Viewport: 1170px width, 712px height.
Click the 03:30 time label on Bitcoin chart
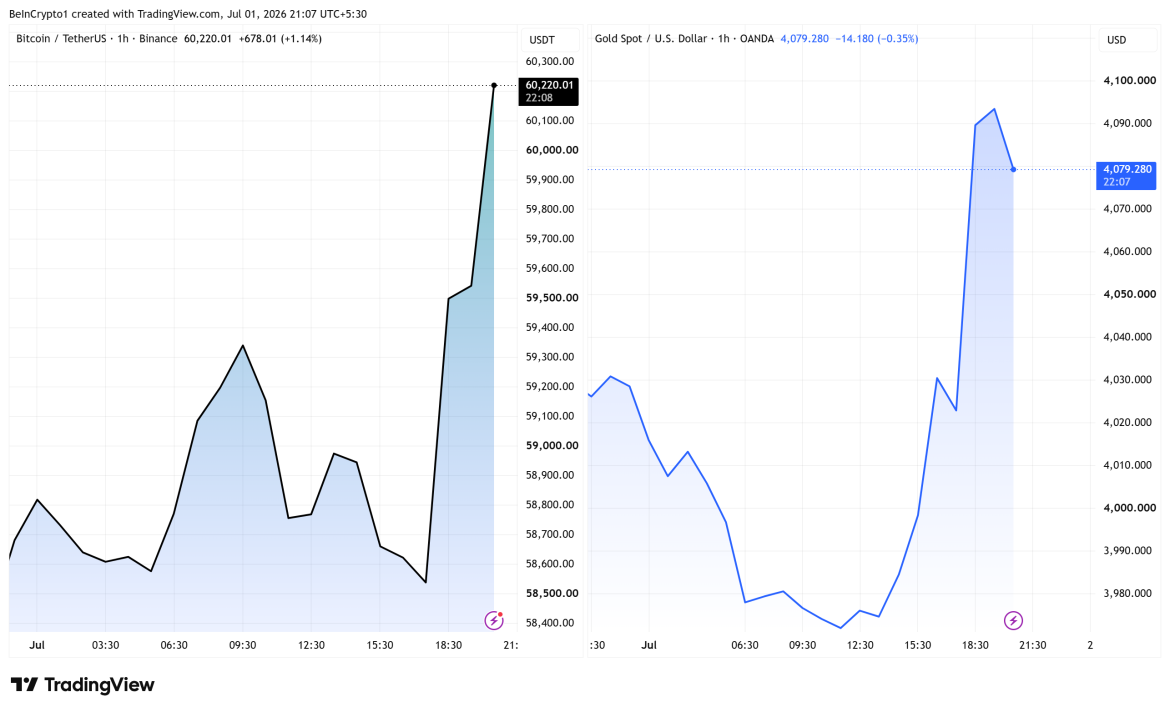(x=105, y=645)
